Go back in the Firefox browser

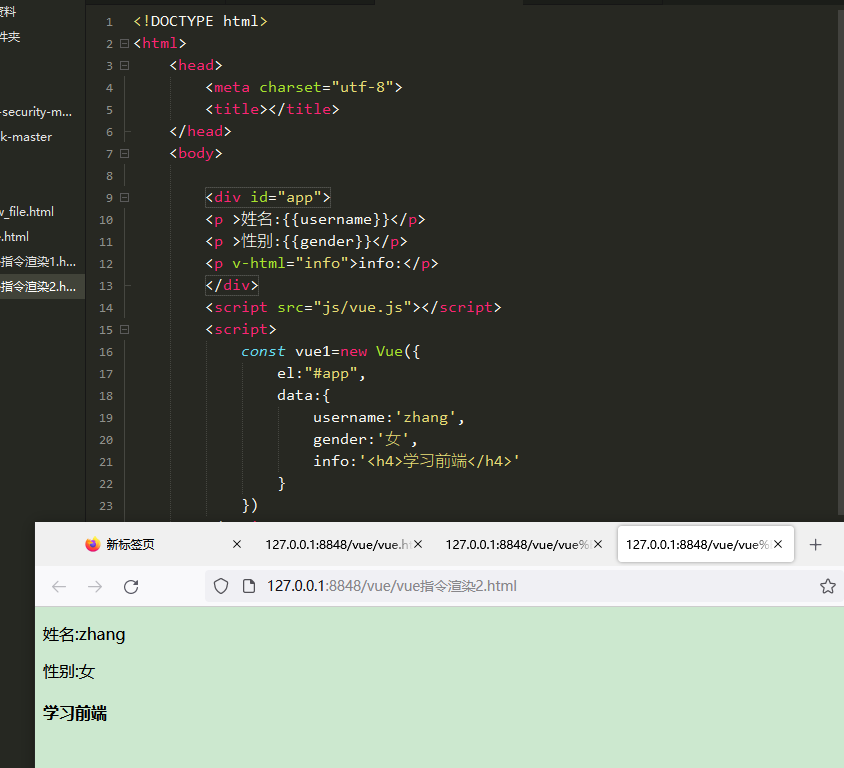point(59,586)
